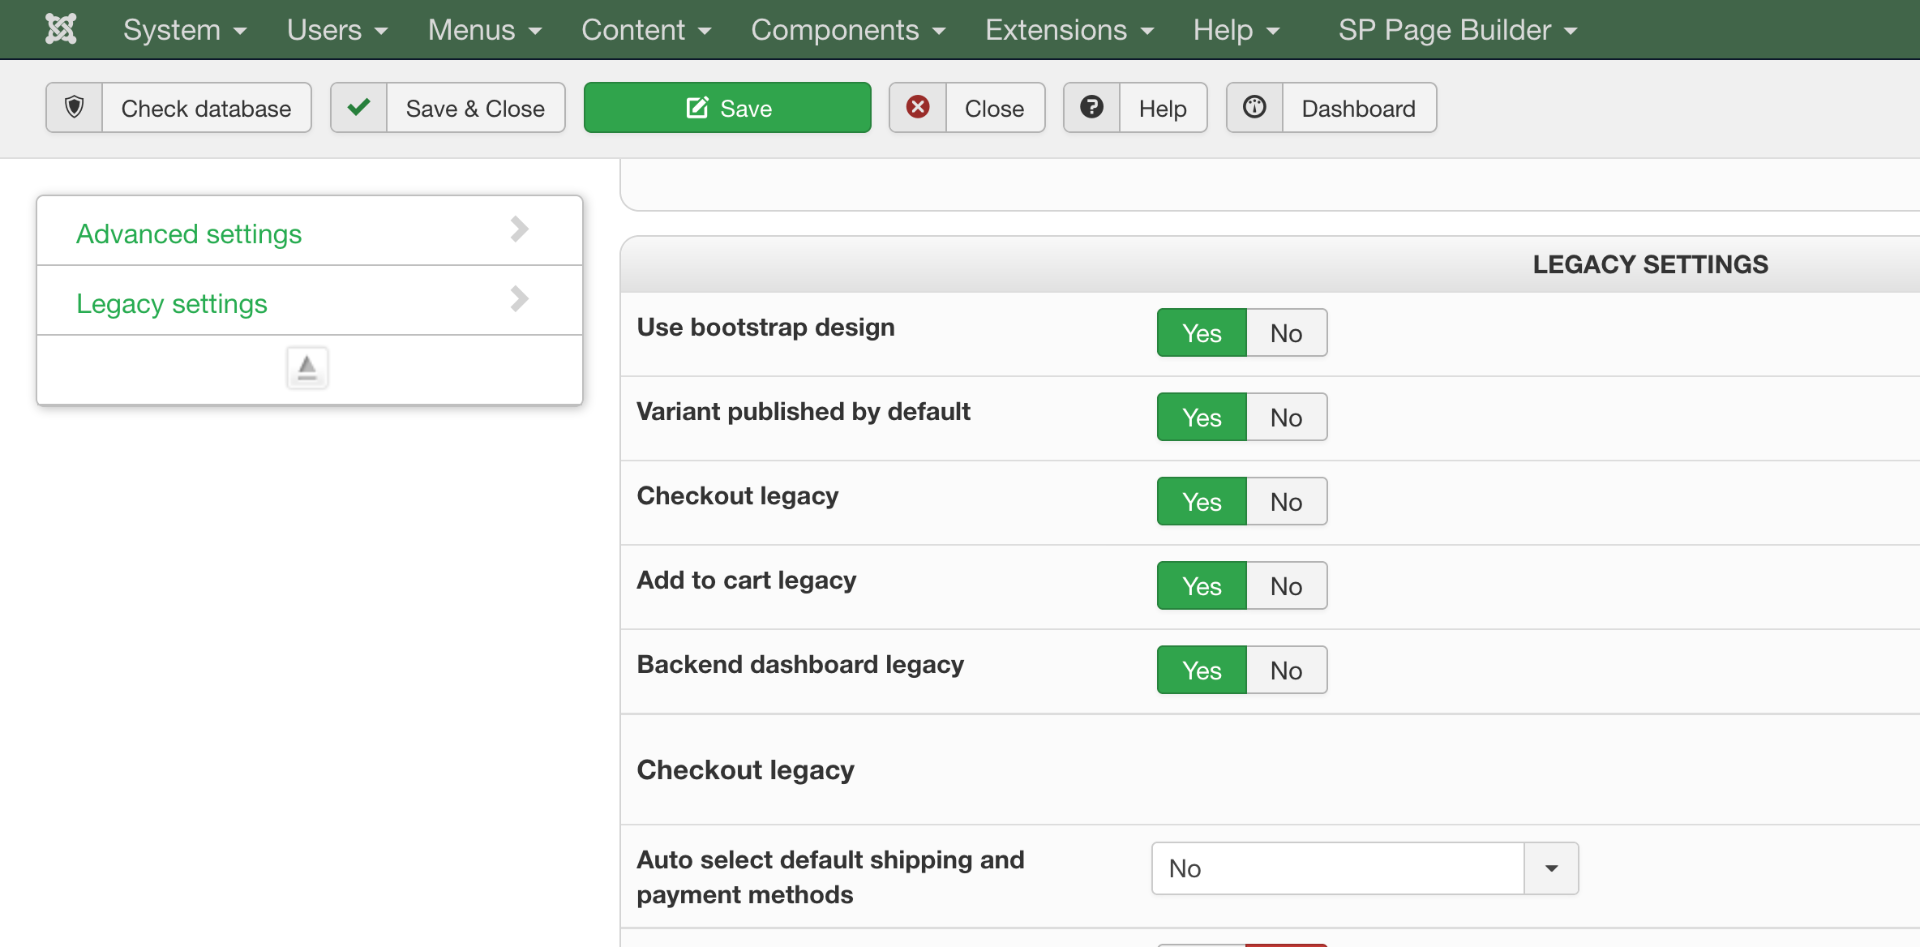Open the System menu
The width and height of the screenshot is (1920, 947).
tap(184, 30)
